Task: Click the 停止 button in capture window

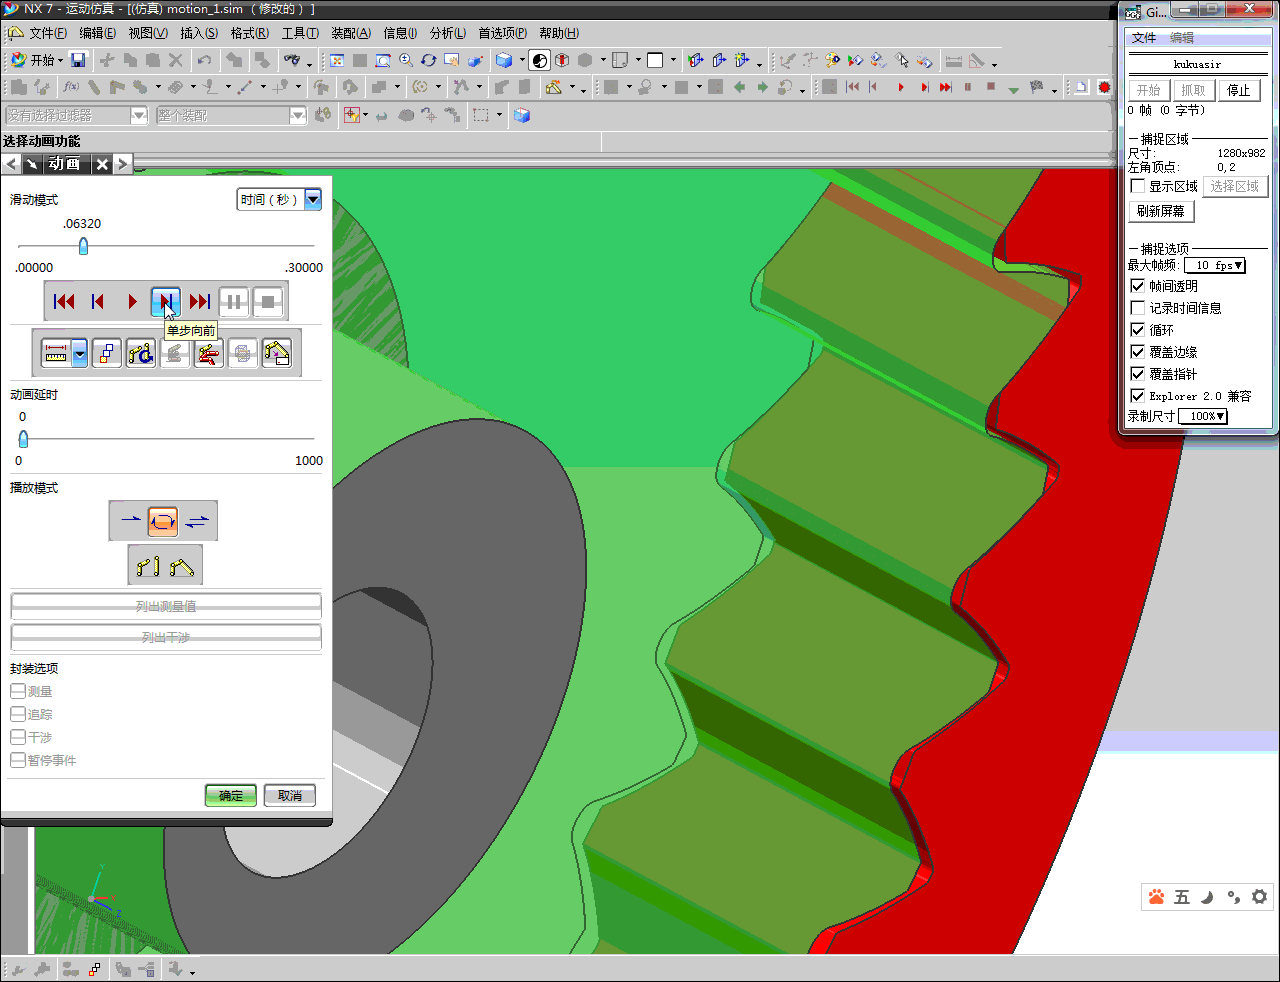Action: click(1239, 90)
